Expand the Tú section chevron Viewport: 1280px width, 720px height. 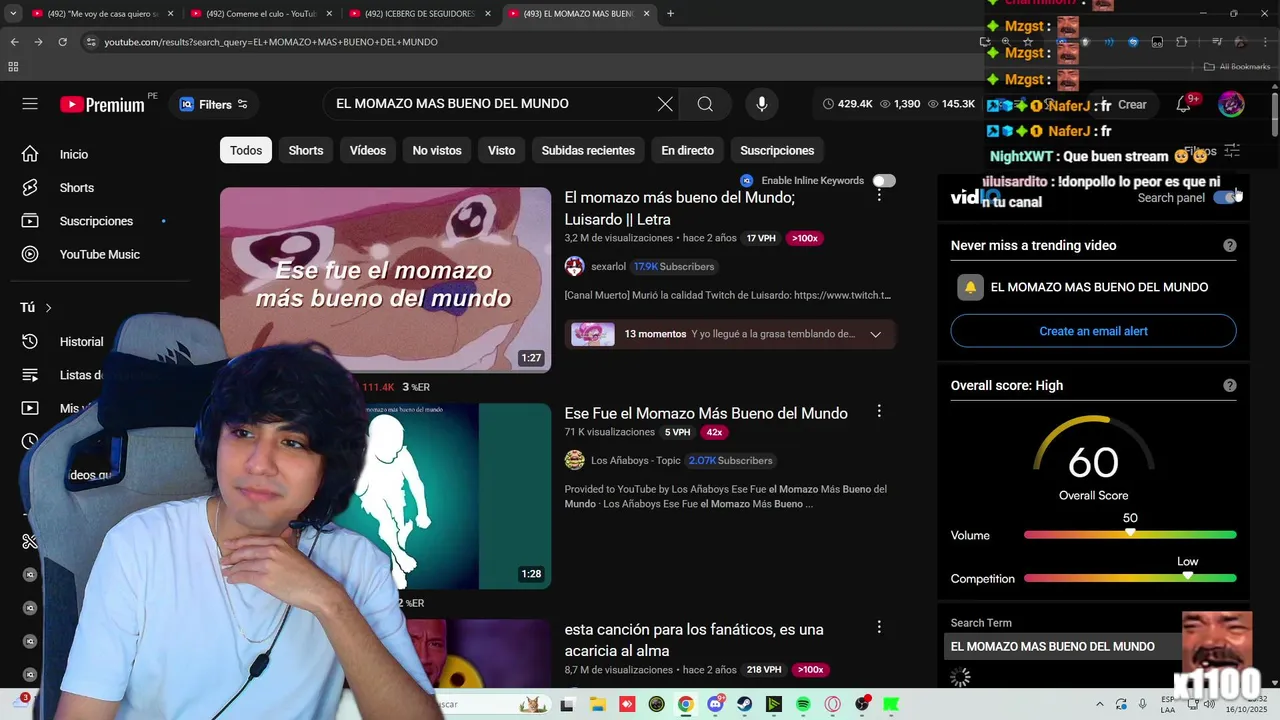pyautogui.click(x=48, y=308)
